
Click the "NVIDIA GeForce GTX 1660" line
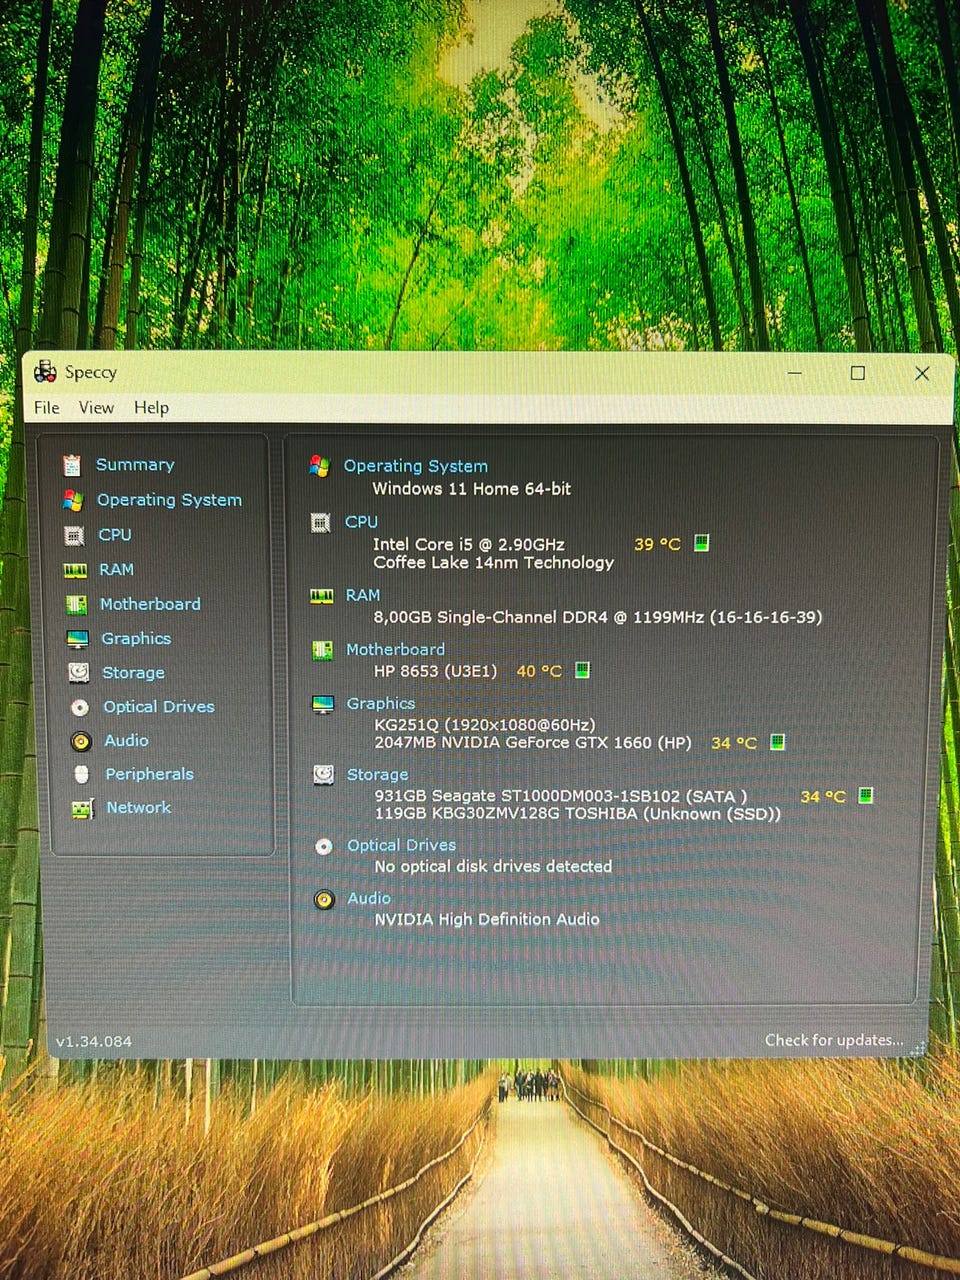pos(533,743)
